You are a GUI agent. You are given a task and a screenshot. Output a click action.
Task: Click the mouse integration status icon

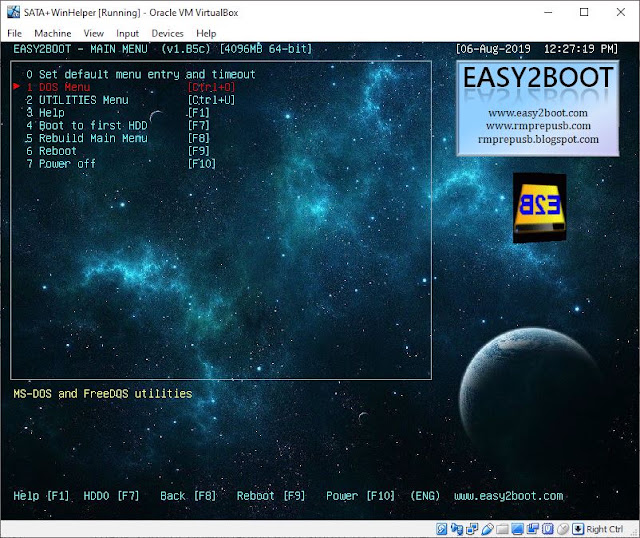tap(562, 529)
